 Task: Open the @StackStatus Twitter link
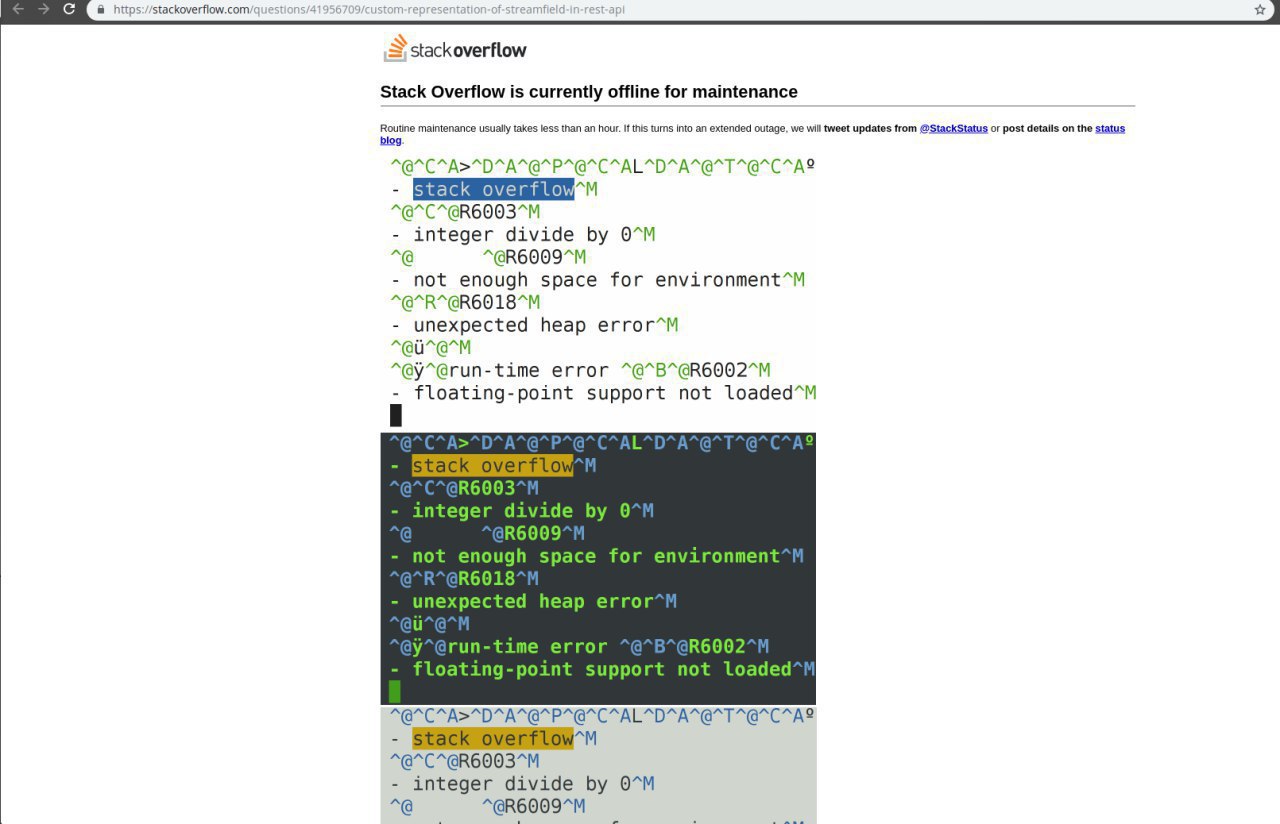point(953,128)
